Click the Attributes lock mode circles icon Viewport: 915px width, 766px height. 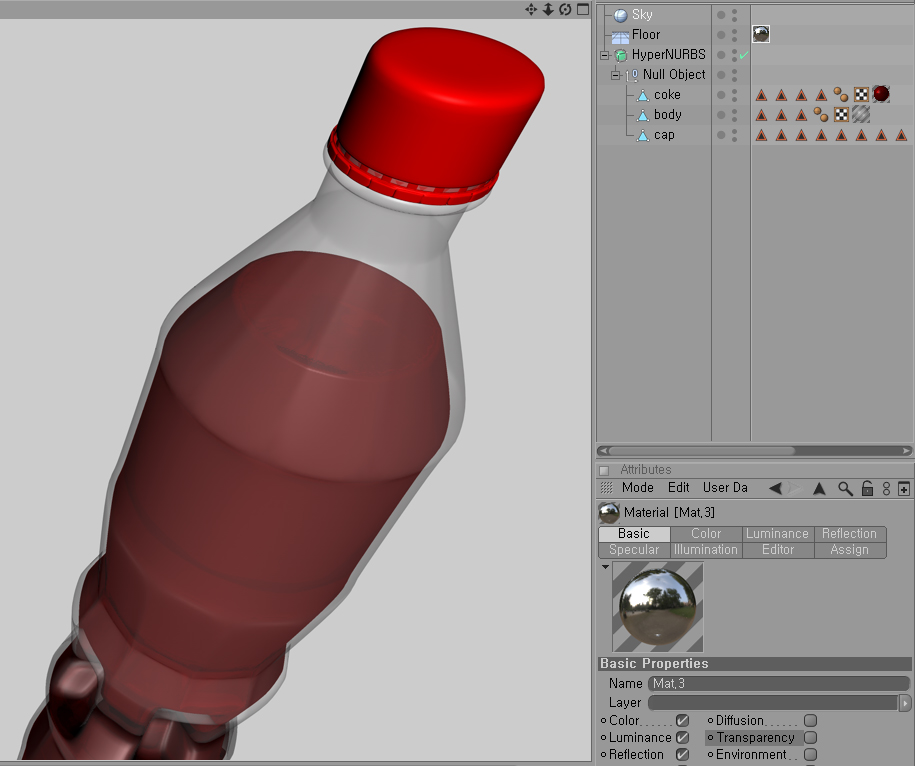point(886,488)
